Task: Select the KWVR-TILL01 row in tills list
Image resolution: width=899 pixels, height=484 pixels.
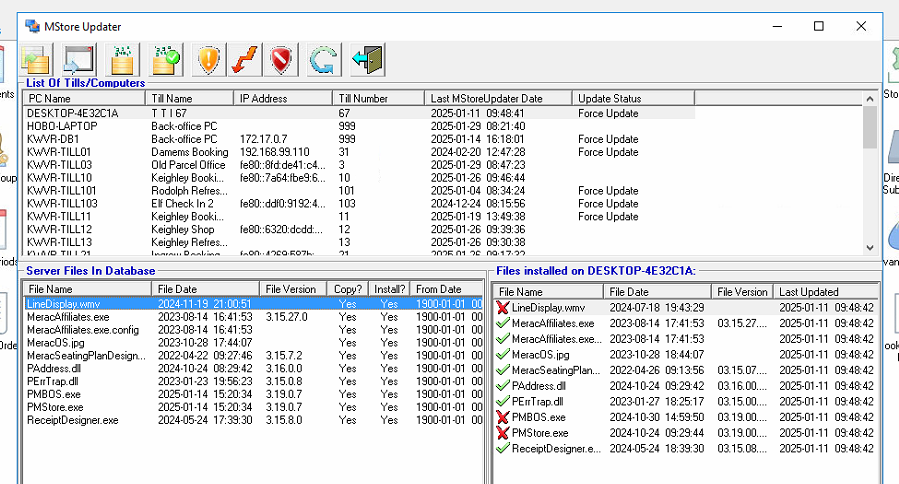Action: coord(60,152)
